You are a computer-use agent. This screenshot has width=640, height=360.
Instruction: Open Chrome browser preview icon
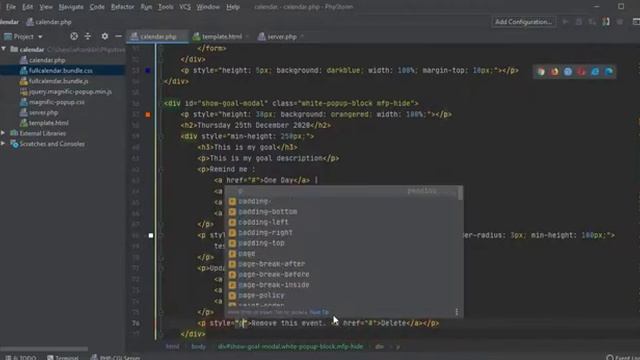point(541,72)
